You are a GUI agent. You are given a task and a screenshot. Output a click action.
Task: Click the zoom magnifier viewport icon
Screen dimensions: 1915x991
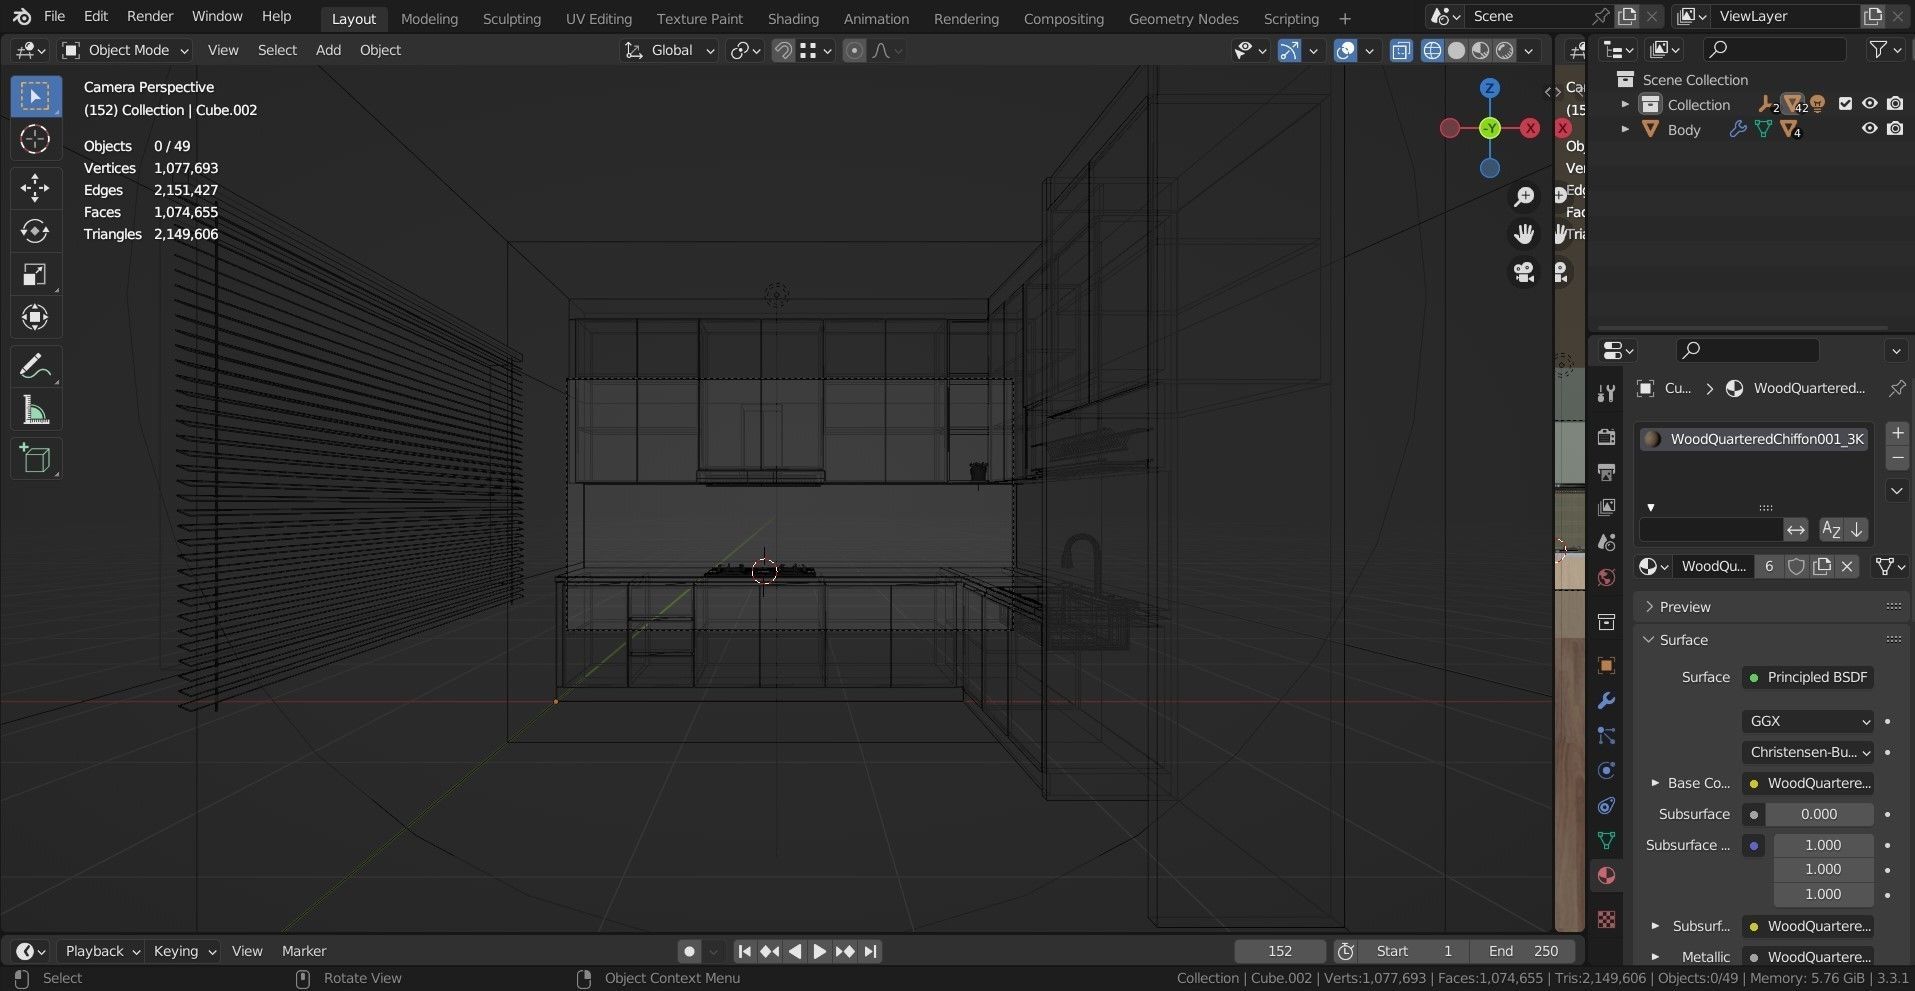coord(1523,197)
